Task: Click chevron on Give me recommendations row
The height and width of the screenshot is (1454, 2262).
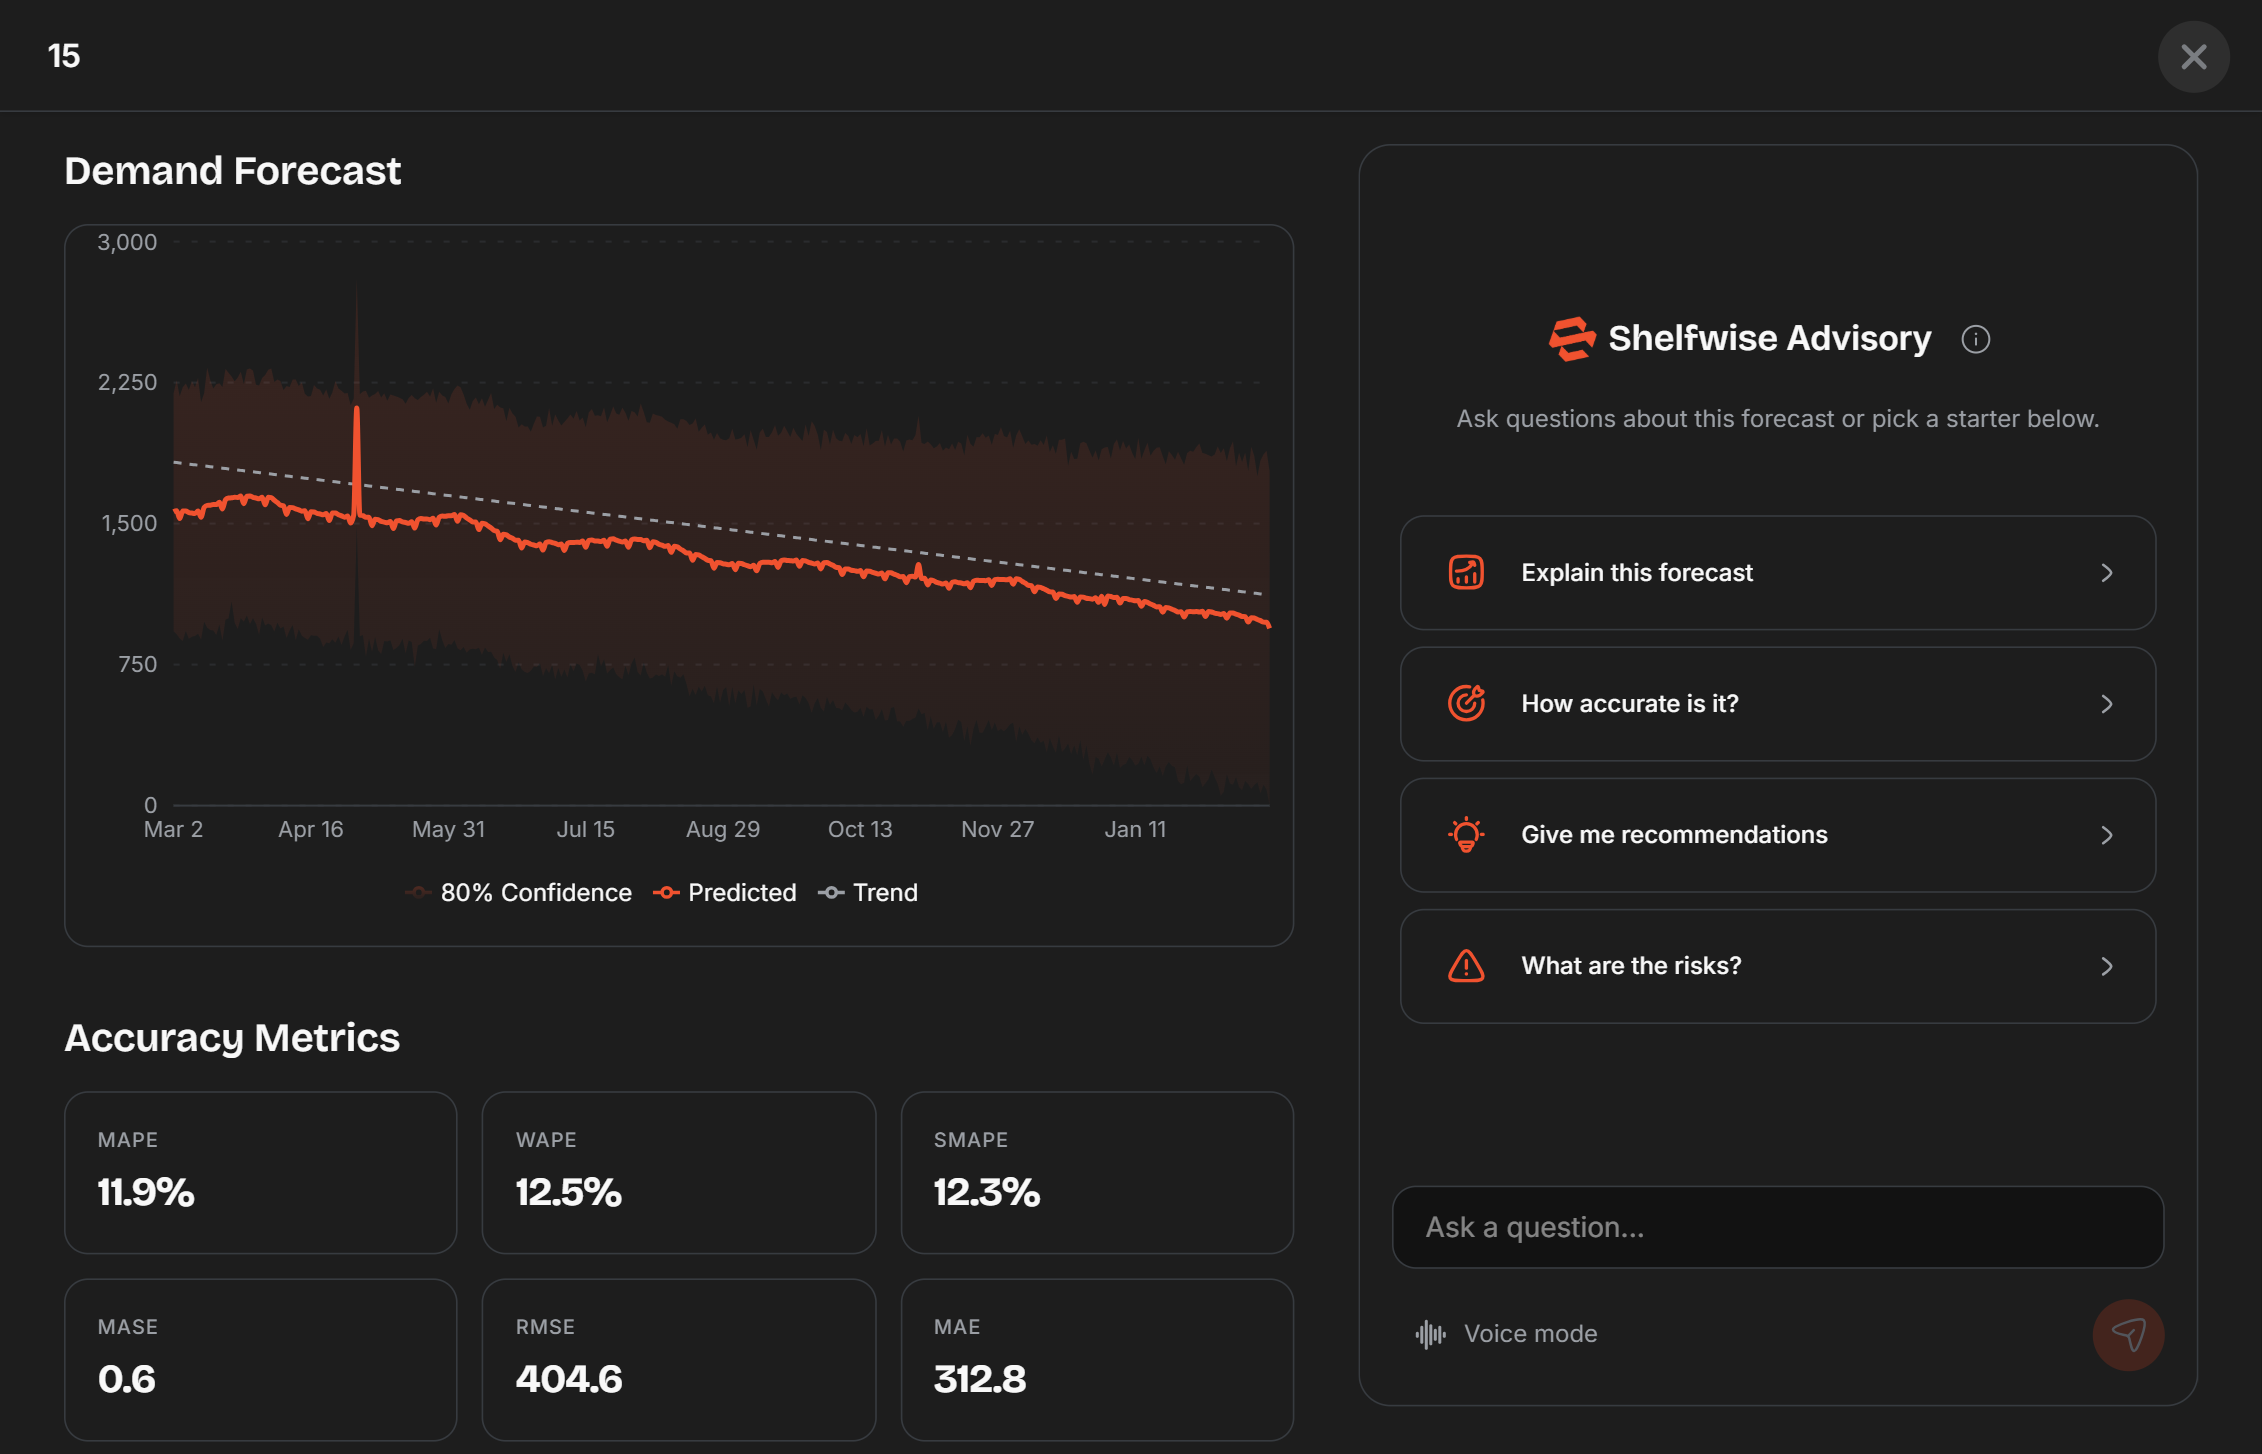Action: [2106, 834]
